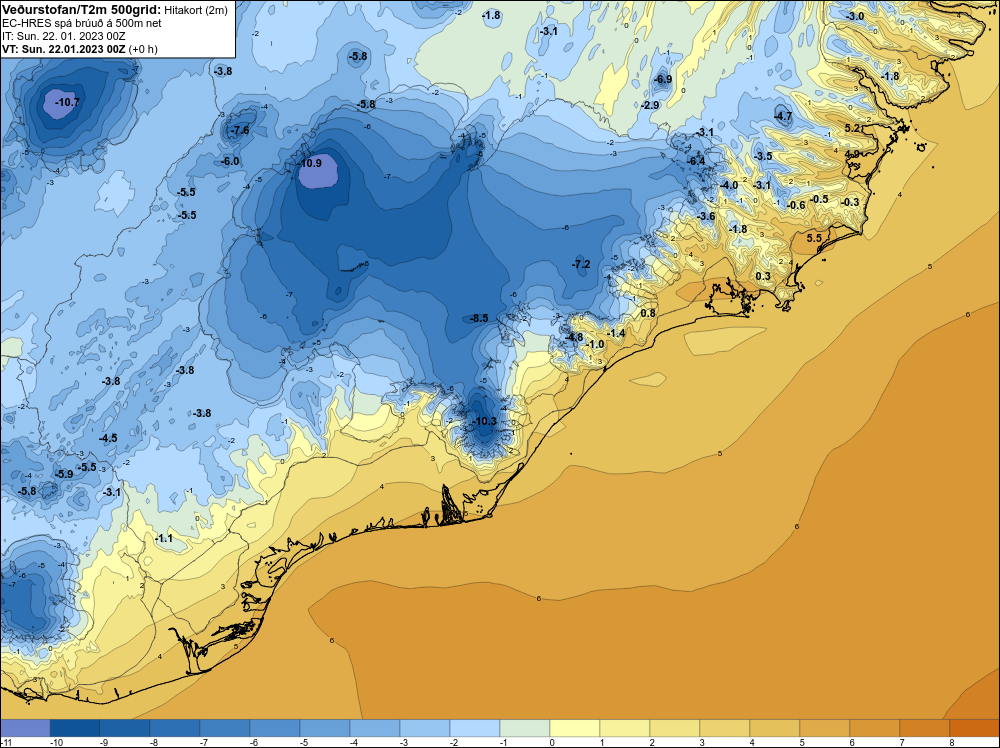Select the -3.0 temperature reading
Viewport: 1000px width, 748px height.
click(855, 16)
